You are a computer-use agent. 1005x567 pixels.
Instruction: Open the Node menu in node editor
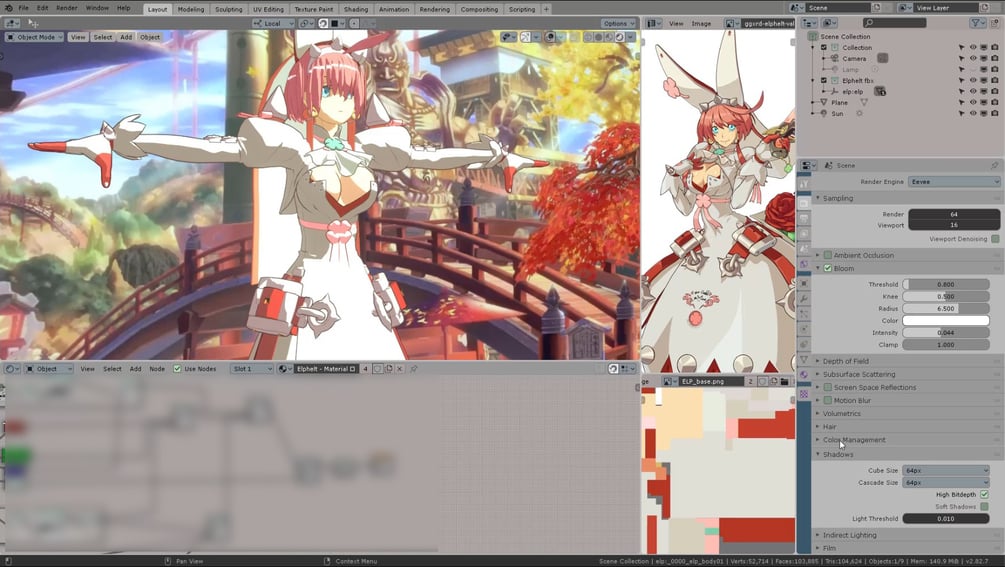click(157, 369)
